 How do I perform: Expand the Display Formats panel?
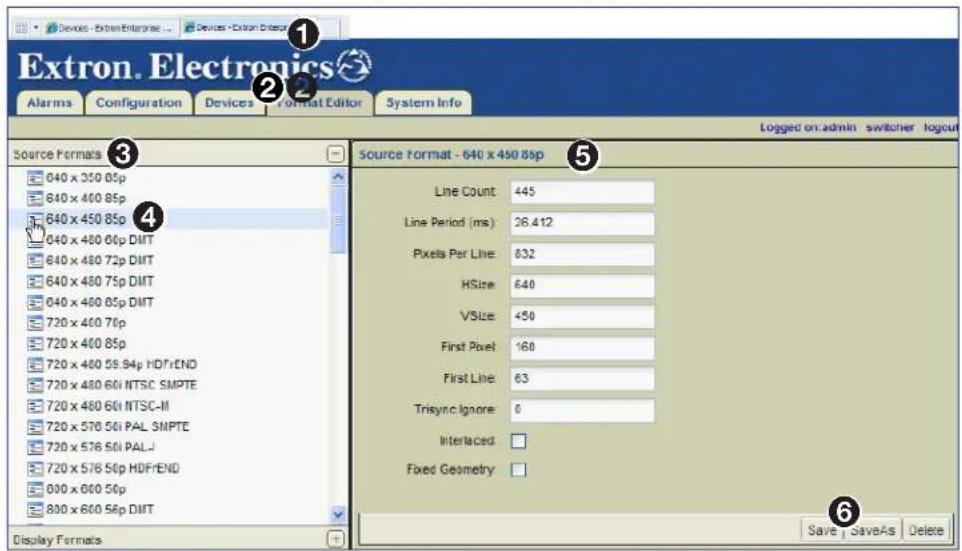[x=336, y=539]
